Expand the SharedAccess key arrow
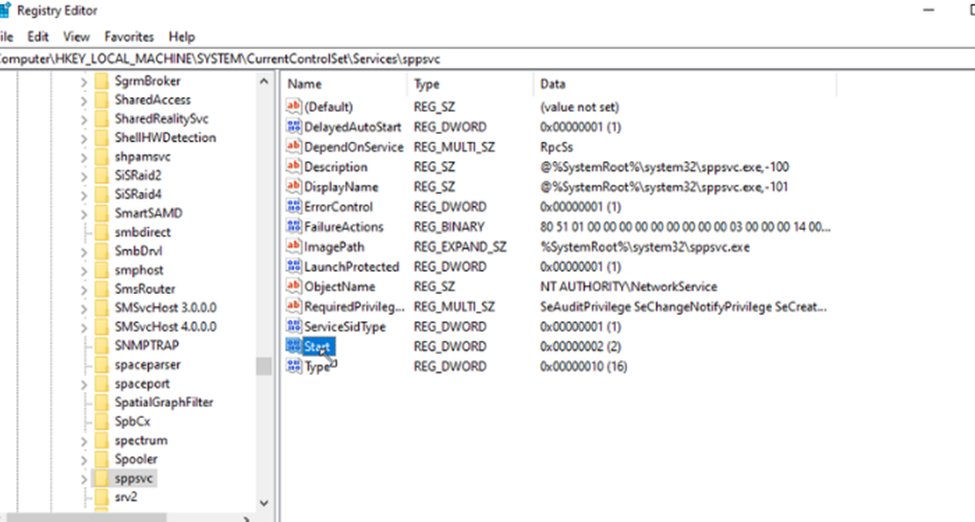This screenshot has width=975, height=522. [84, 100]
